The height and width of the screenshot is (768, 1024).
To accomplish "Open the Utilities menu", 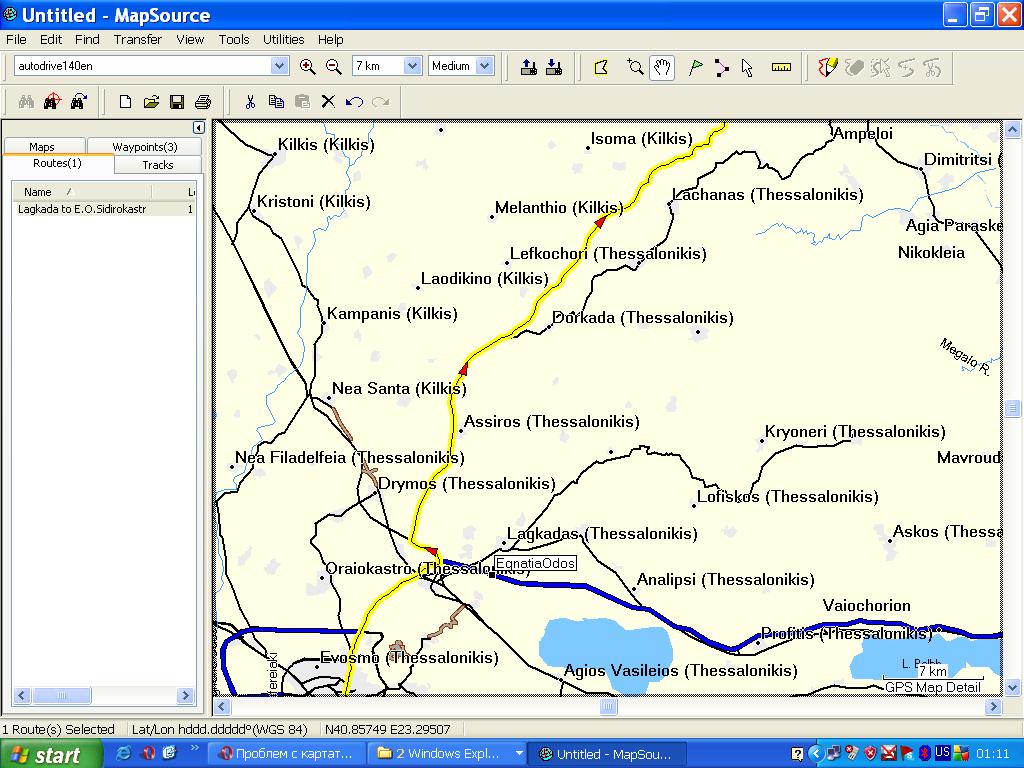I will (283, 40).
